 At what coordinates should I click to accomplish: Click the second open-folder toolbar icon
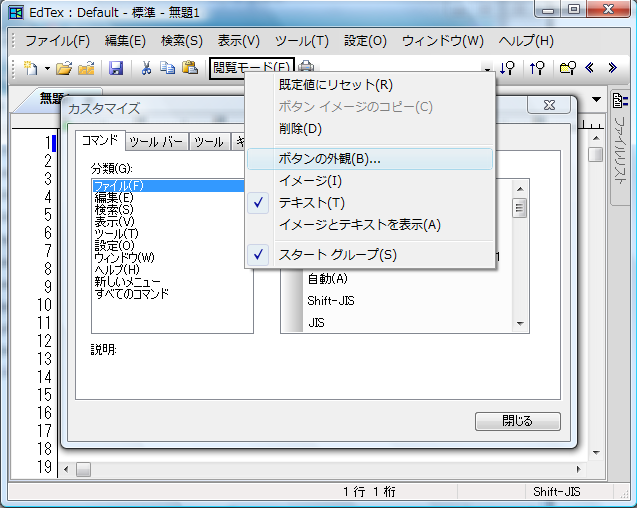(86, 68)
